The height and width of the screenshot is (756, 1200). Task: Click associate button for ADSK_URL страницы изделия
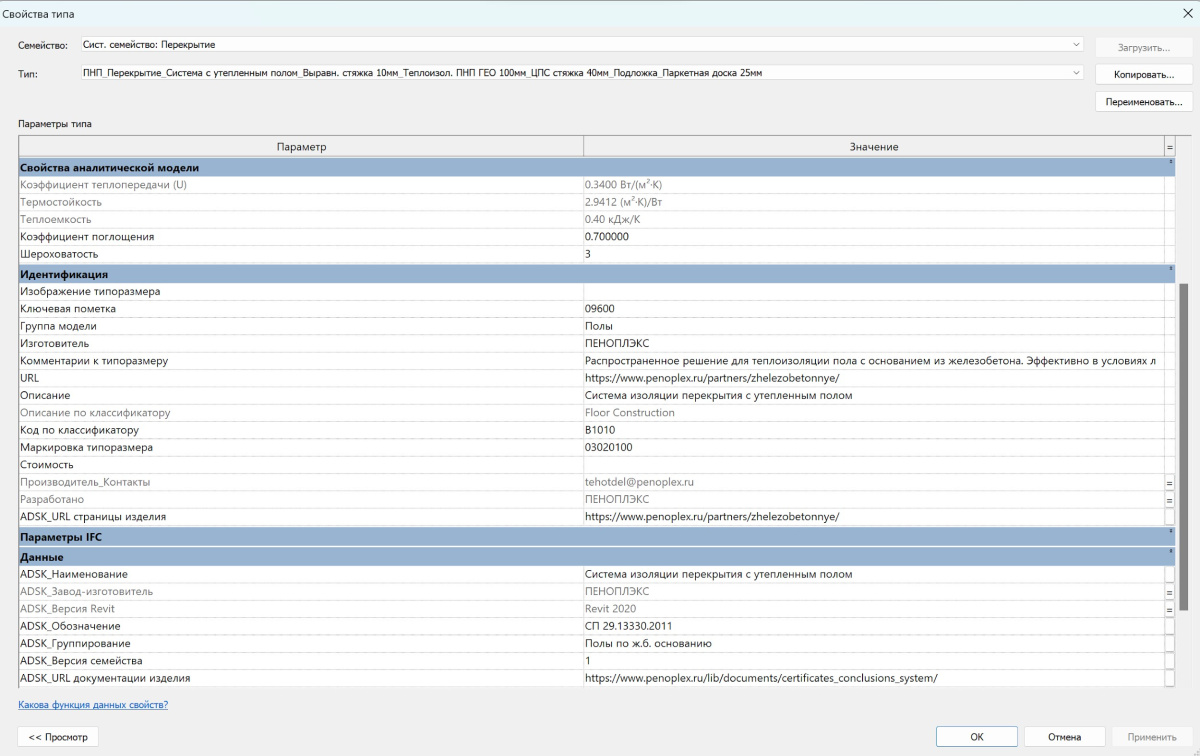(x=1169, y=517)
